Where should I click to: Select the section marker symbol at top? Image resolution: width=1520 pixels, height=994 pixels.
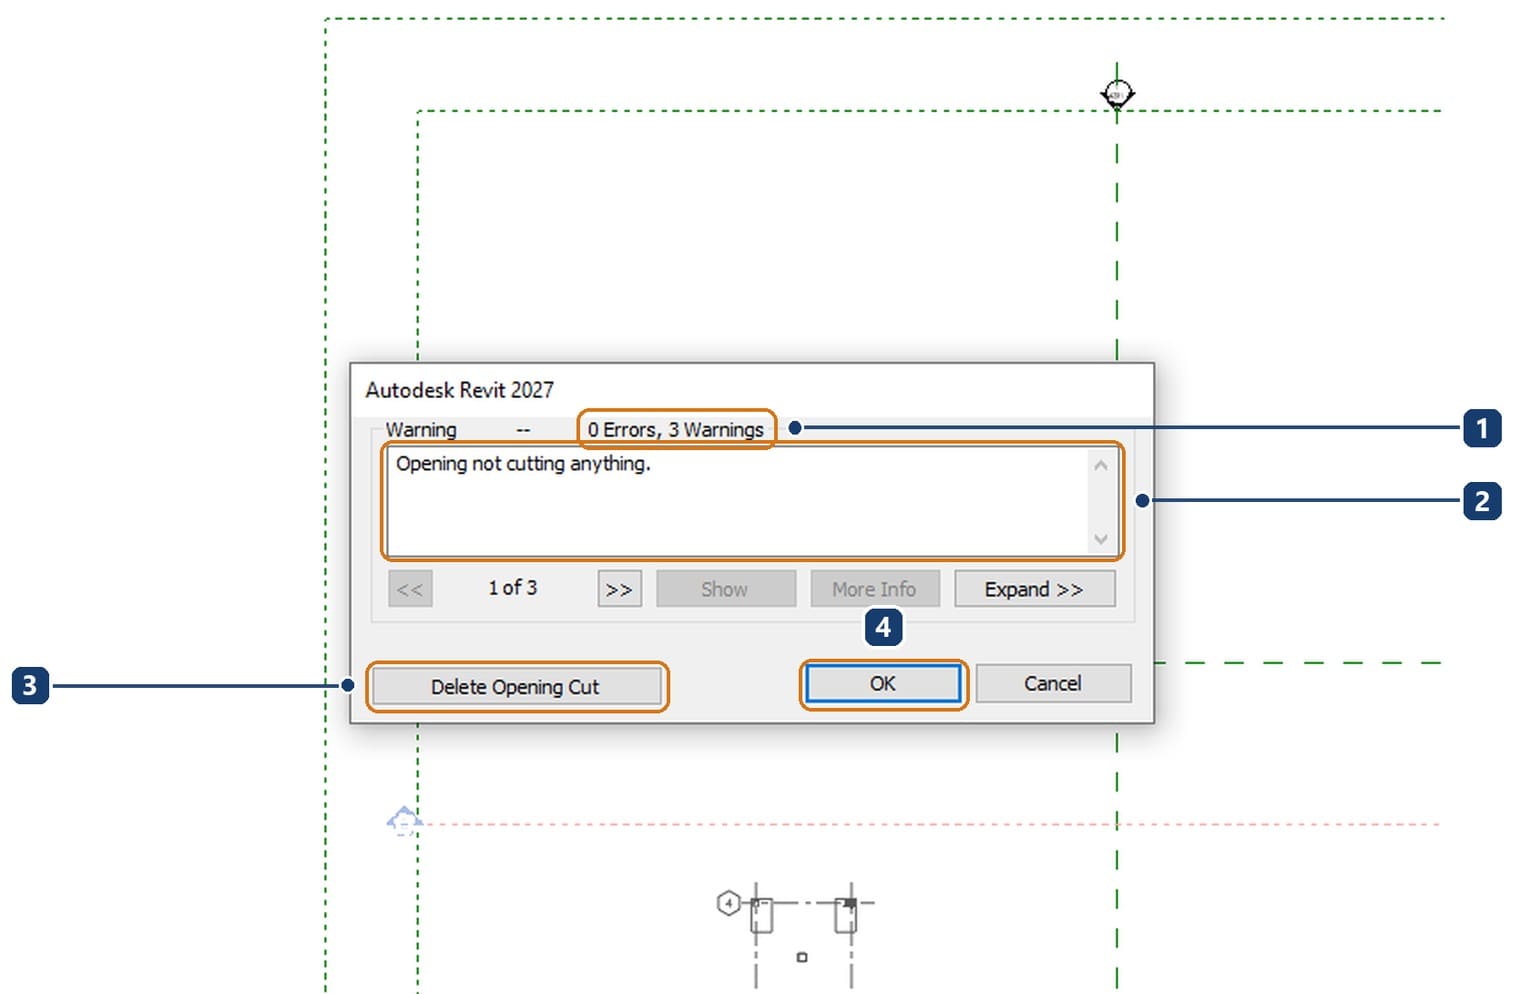point(1117,94)
